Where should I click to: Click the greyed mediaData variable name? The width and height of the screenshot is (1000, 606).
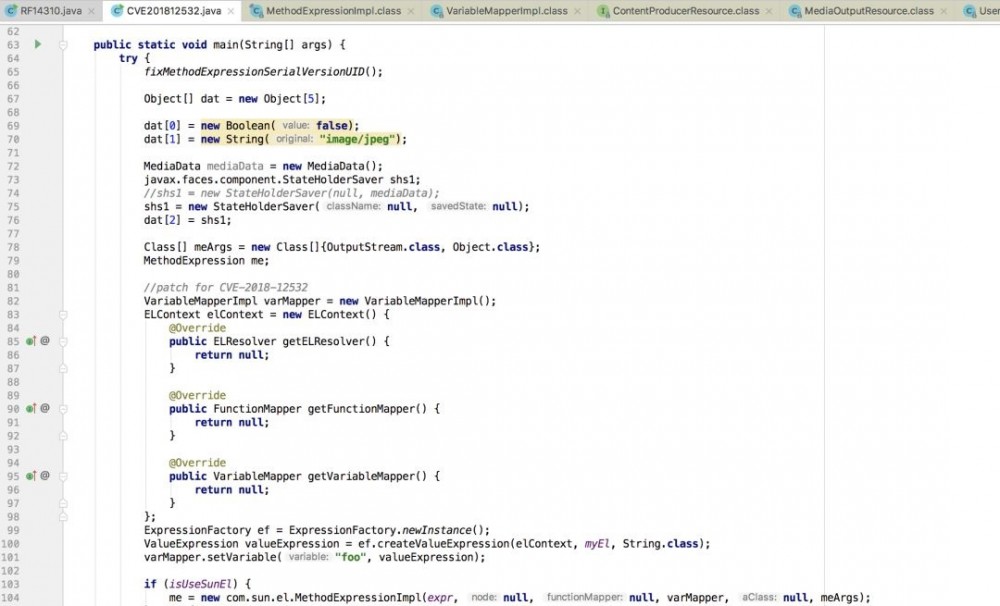point(235,166)
